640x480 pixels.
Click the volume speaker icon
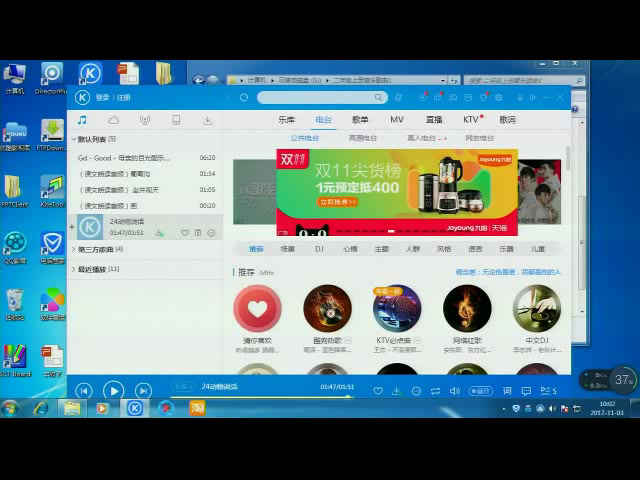pyautogui.click(x=454, y=391)
